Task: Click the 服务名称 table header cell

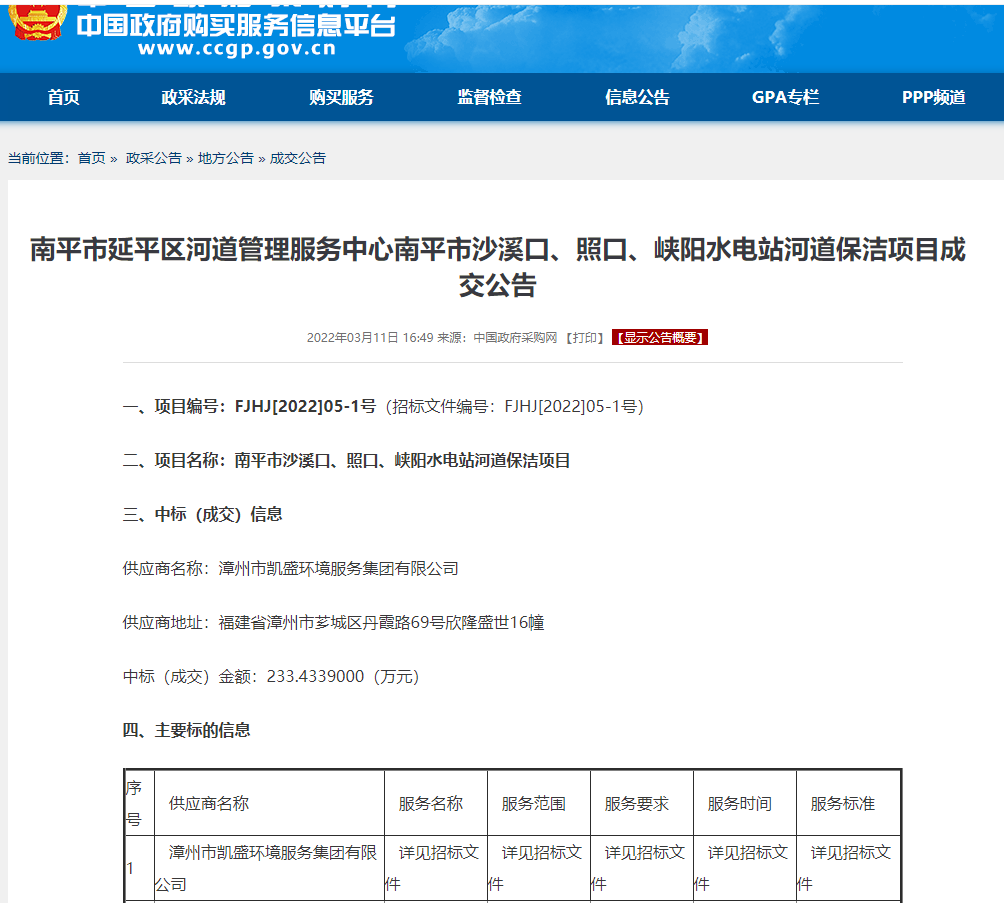Action: 436,803
